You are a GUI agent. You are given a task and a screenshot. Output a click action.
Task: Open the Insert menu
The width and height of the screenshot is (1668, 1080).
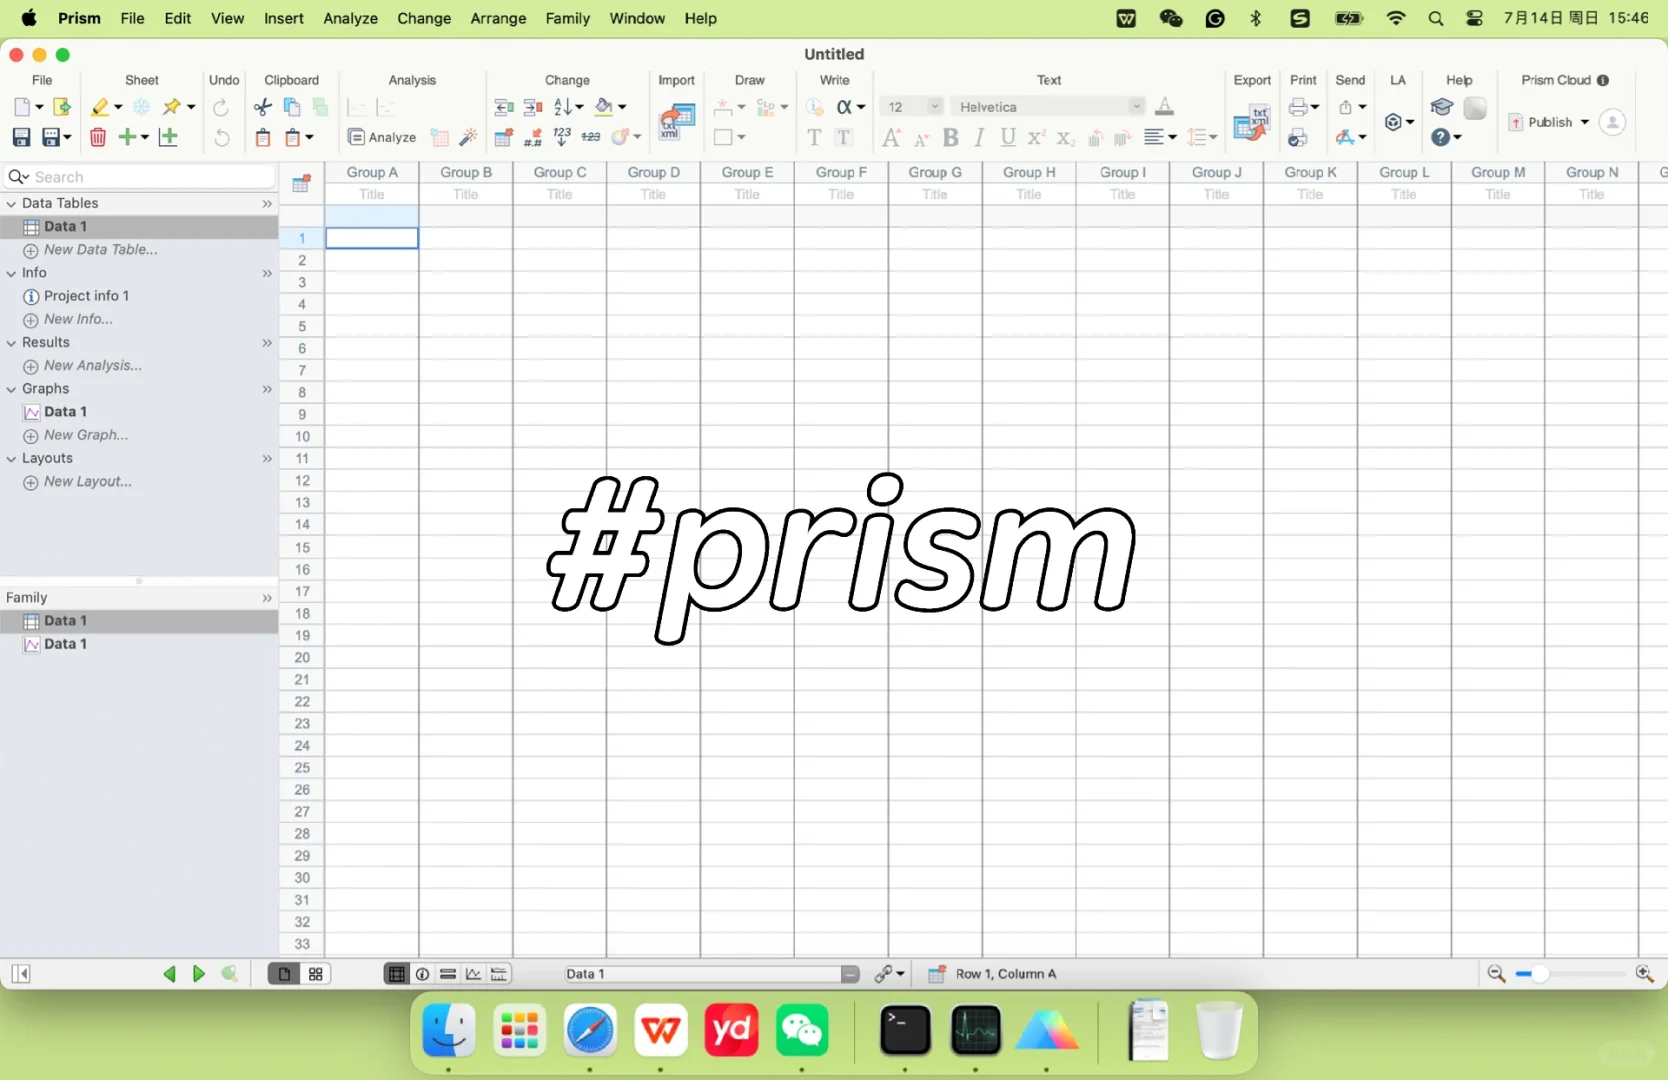[284, 18]
